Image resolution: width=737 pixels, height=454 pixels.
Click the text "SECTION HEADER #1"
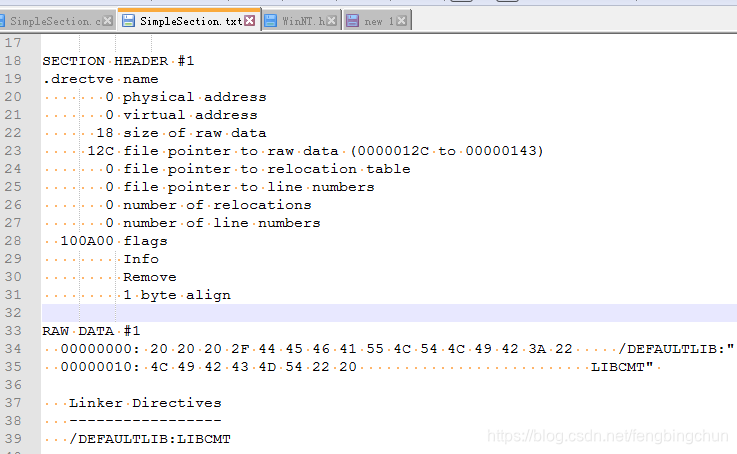(118, 61)
